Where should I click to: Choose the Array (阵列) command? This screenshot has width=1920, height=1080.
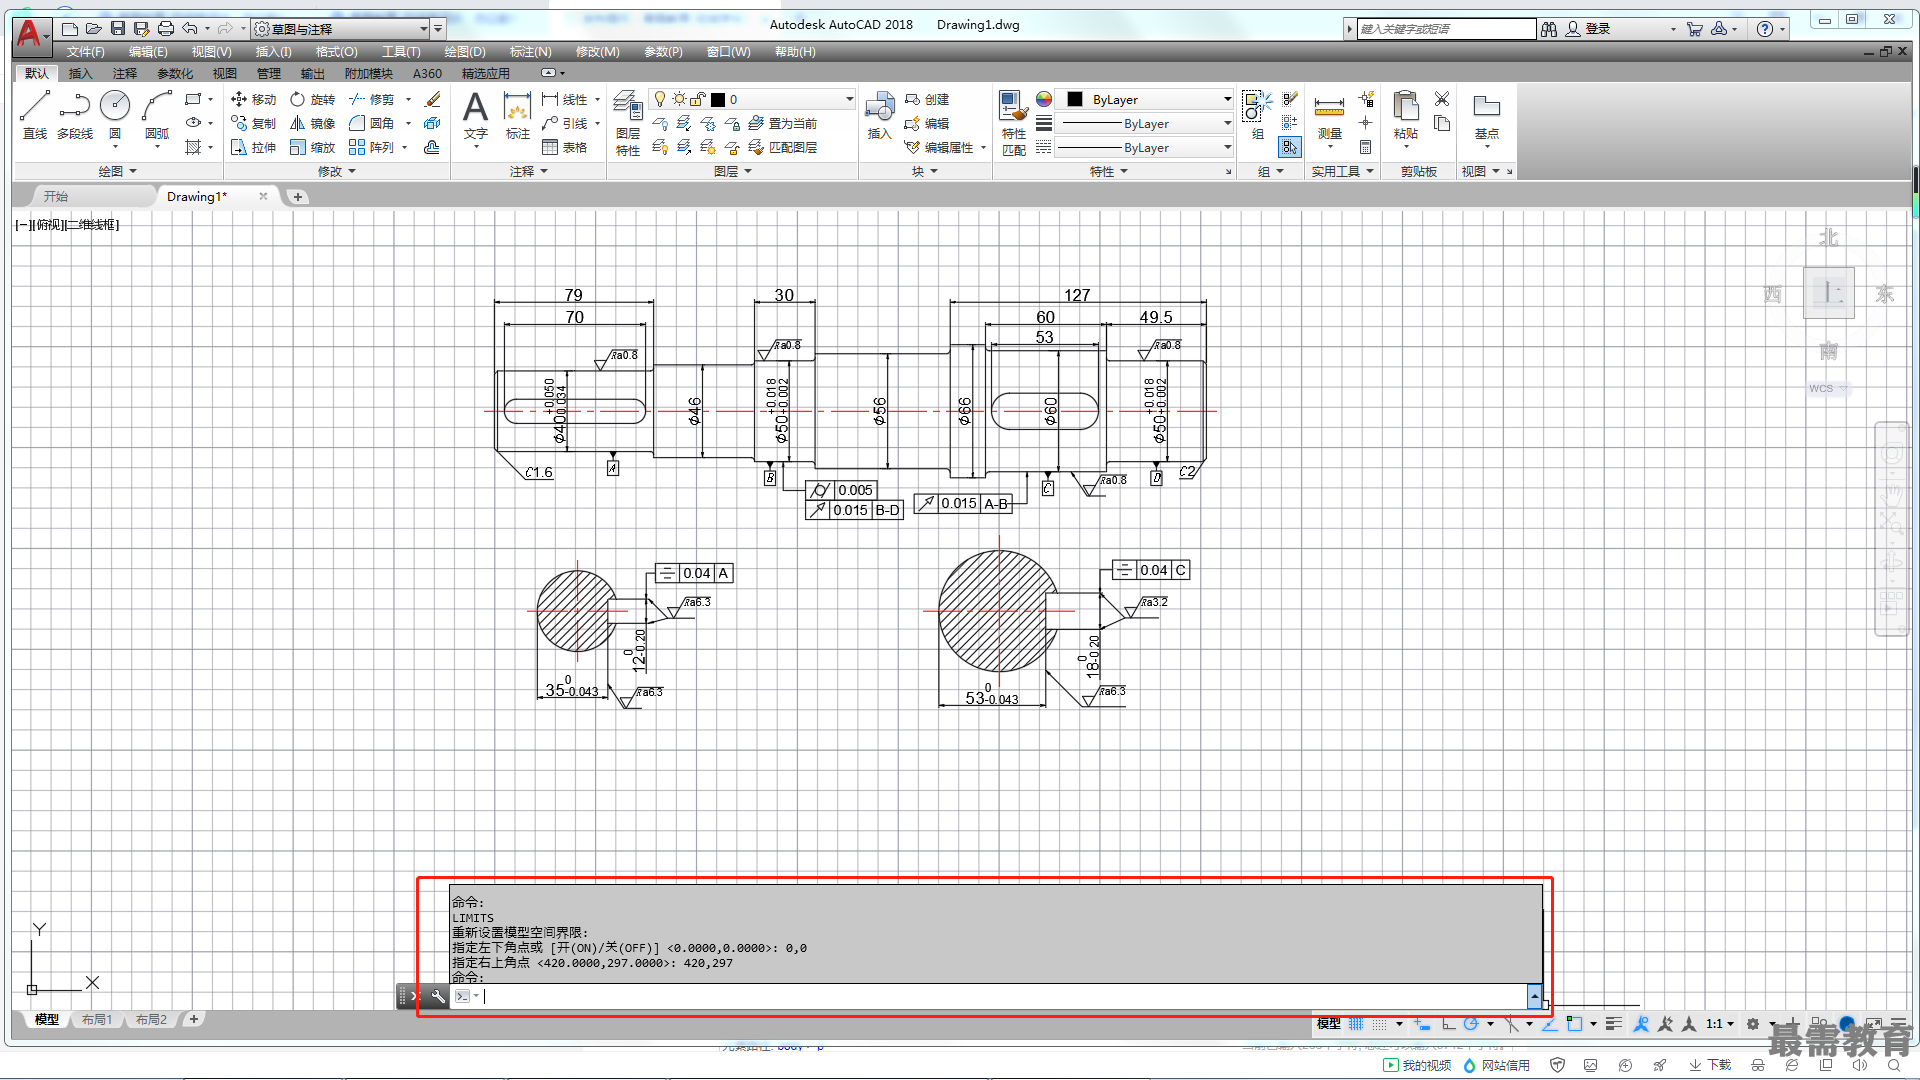coord(371,147)
